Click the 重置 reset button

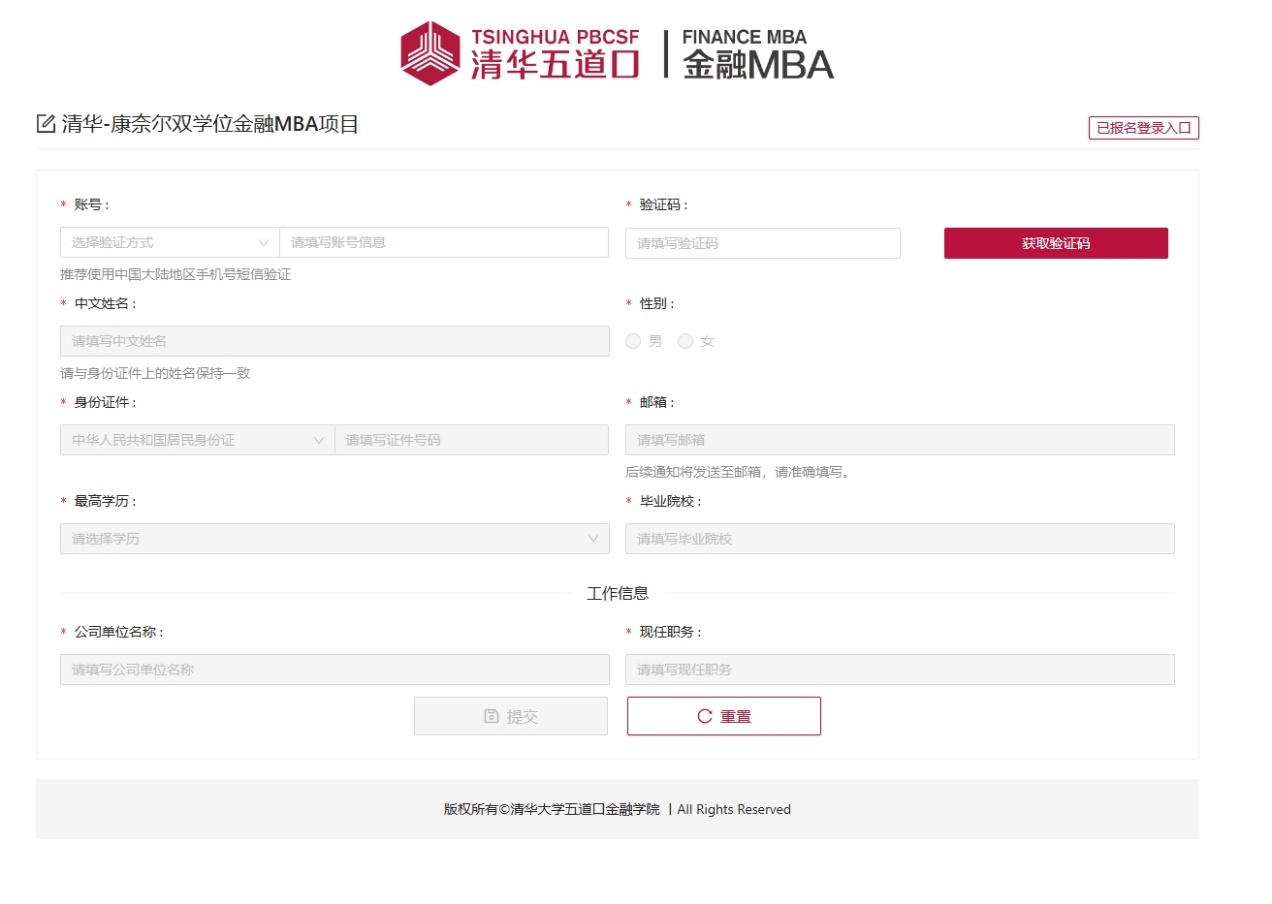click(x=724, y=716)
